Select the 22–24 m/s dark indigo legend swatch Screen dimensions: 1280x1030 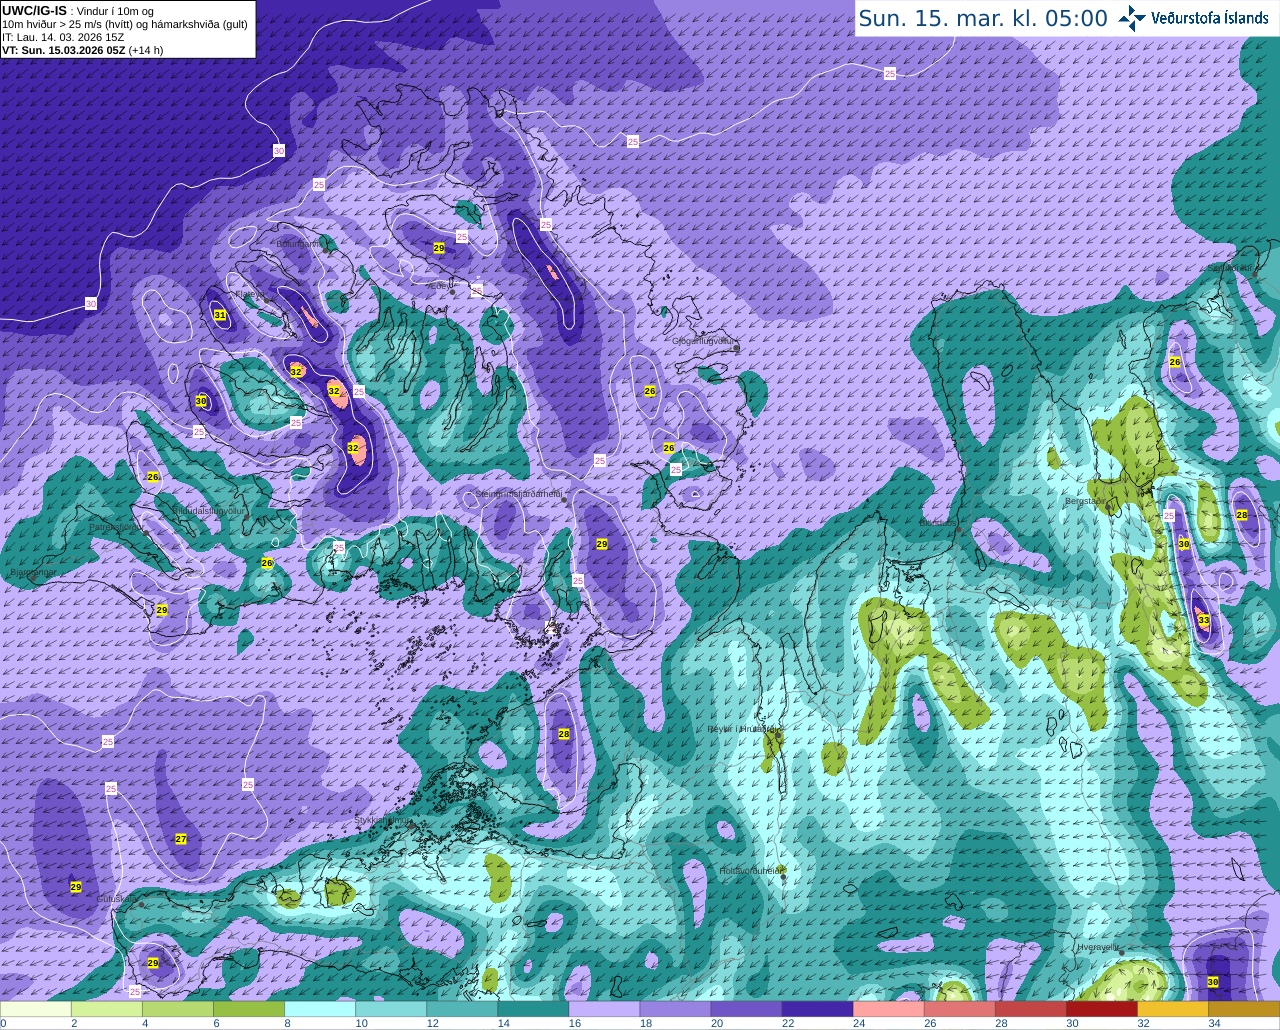(818, 1009)
